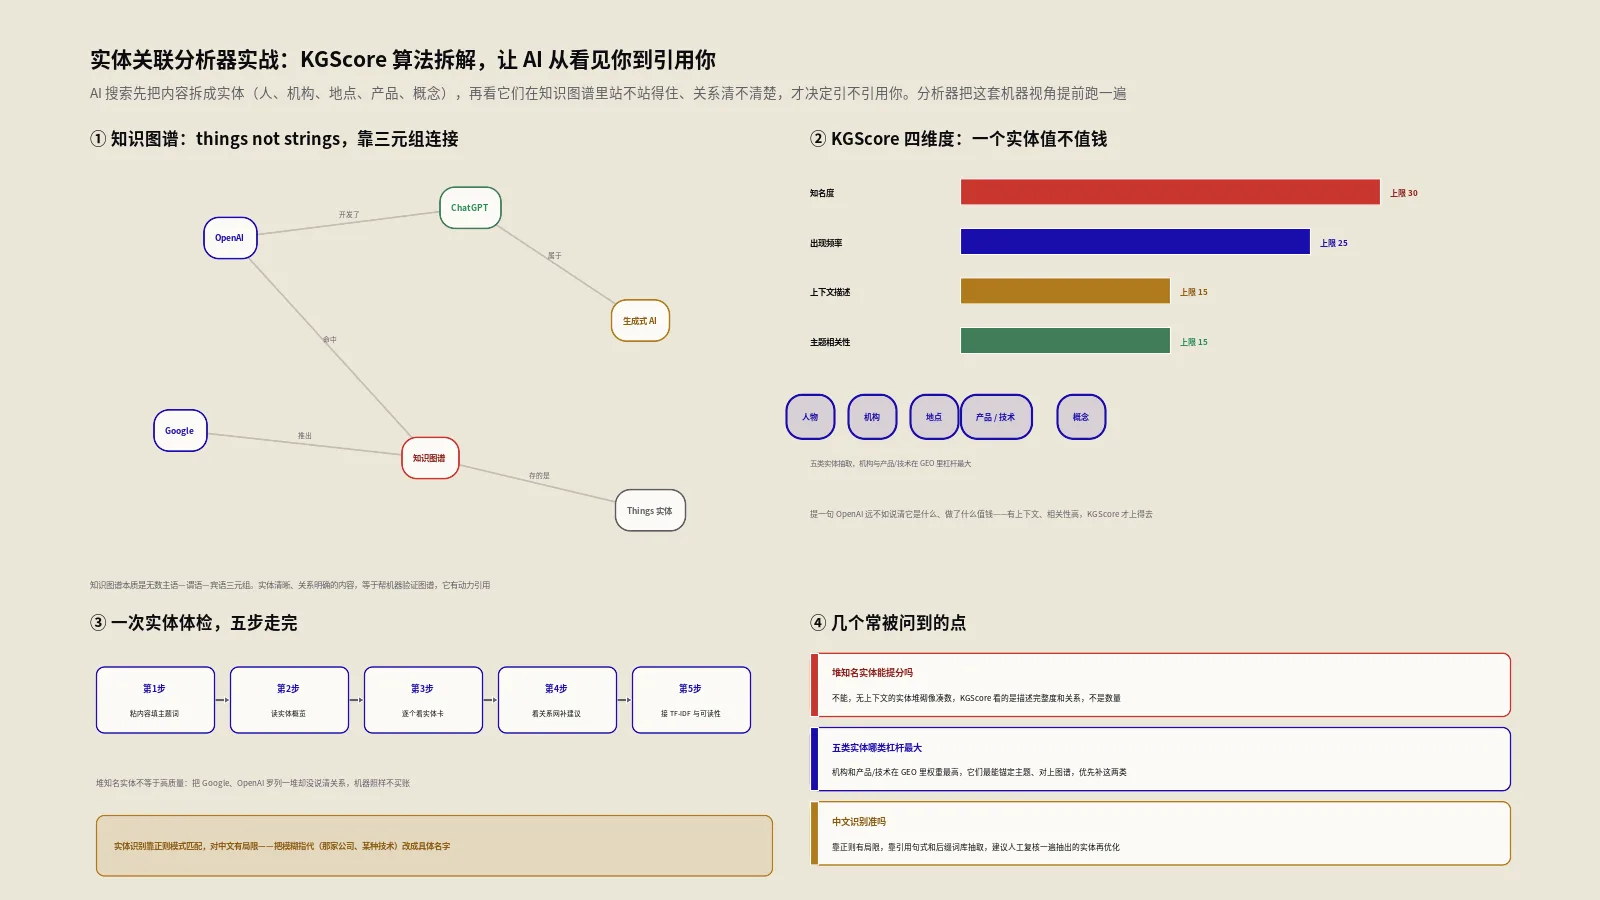The image size is (1600, 900).
Task: Click the 上限 30 value label
Action: click(1404, 193)
